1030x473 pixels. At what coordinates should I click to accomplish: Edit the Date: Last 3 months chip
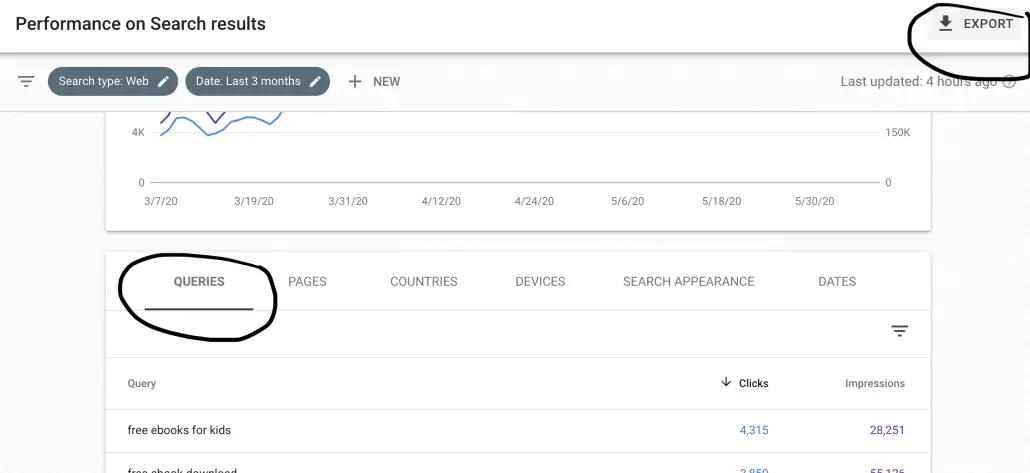point(258,81)
